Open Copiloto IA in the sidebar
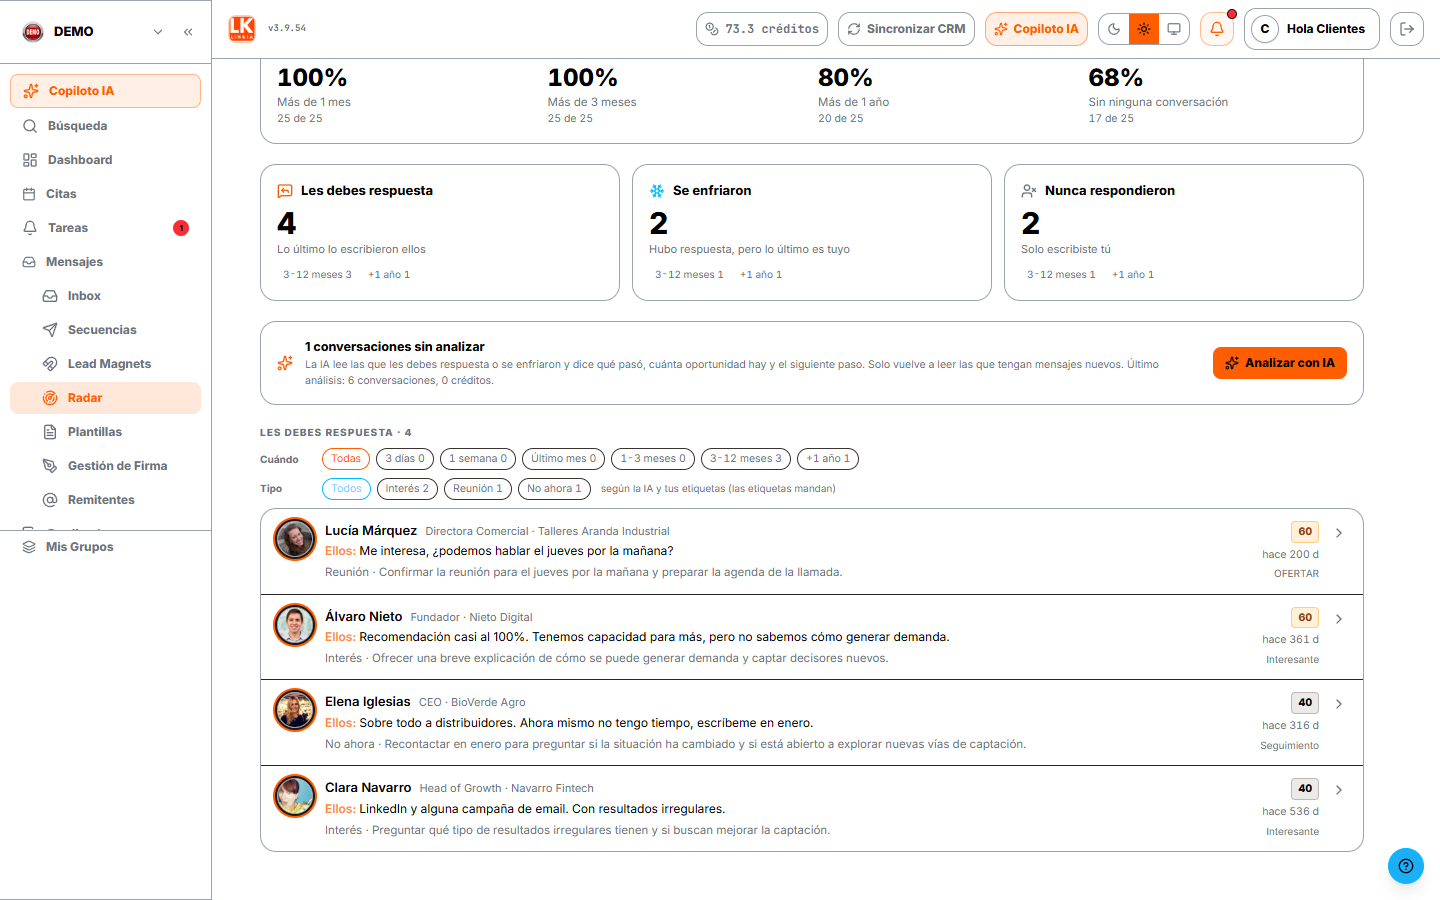1440x900 pixels. point(105,91)
